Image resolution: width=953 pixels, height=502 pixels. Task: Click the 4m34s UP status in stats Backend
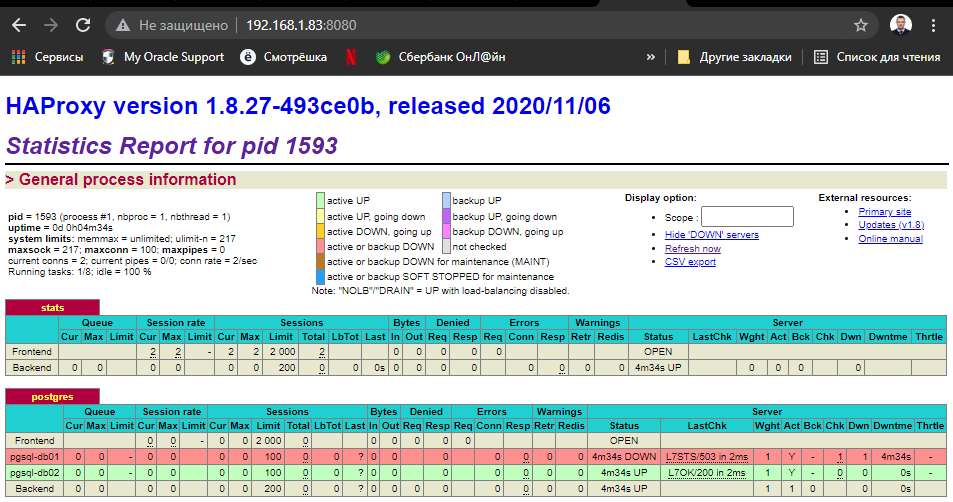[658, 368]
